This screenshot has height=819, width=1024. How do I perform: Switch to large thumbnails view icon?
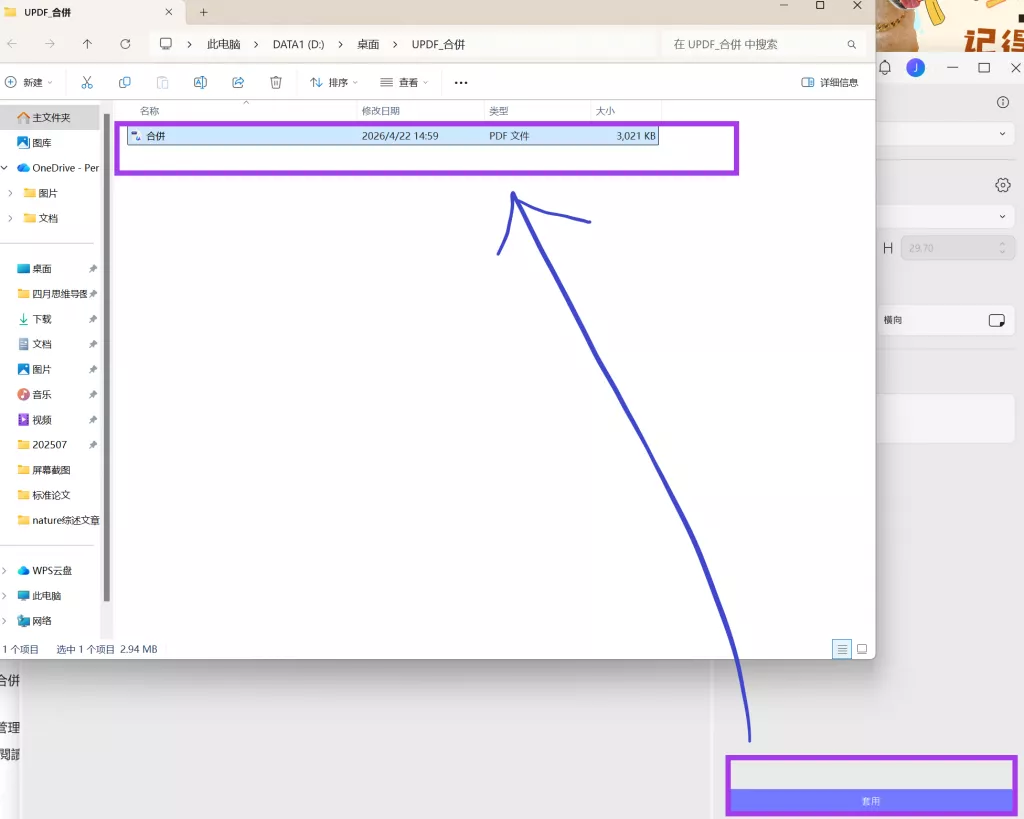pyautogui.click(x=862, y=649)
